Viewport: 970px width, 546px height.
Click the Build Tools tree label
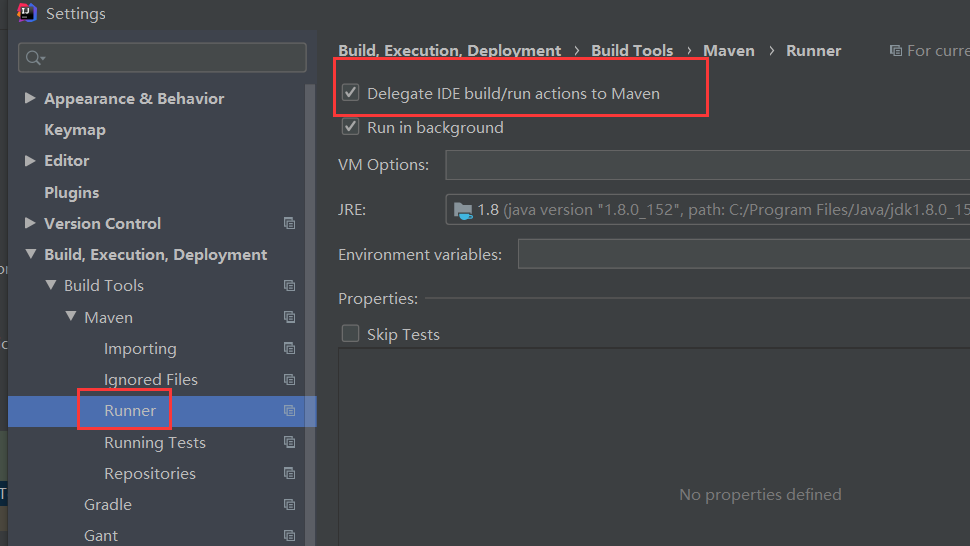coord(104,286)
